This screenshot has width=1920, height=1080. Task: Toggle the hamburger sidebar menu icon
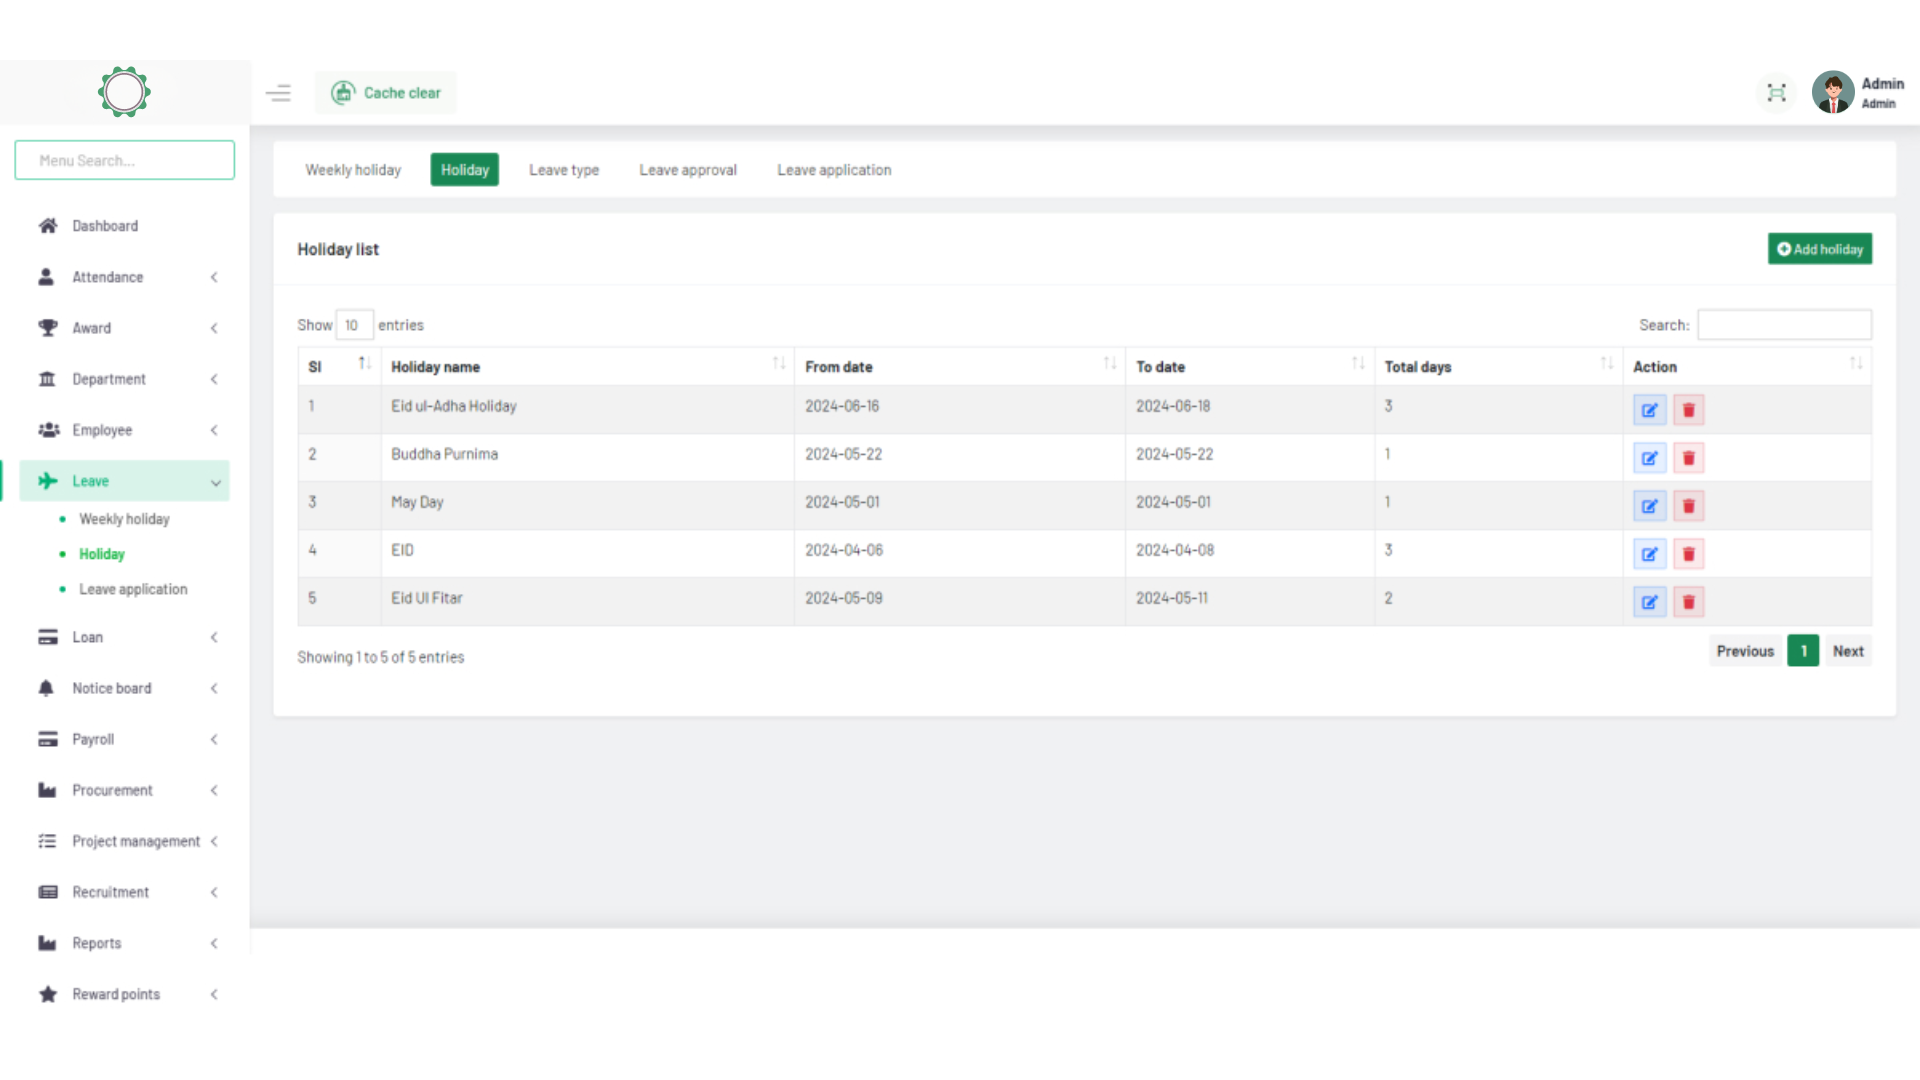click(278, 93)
